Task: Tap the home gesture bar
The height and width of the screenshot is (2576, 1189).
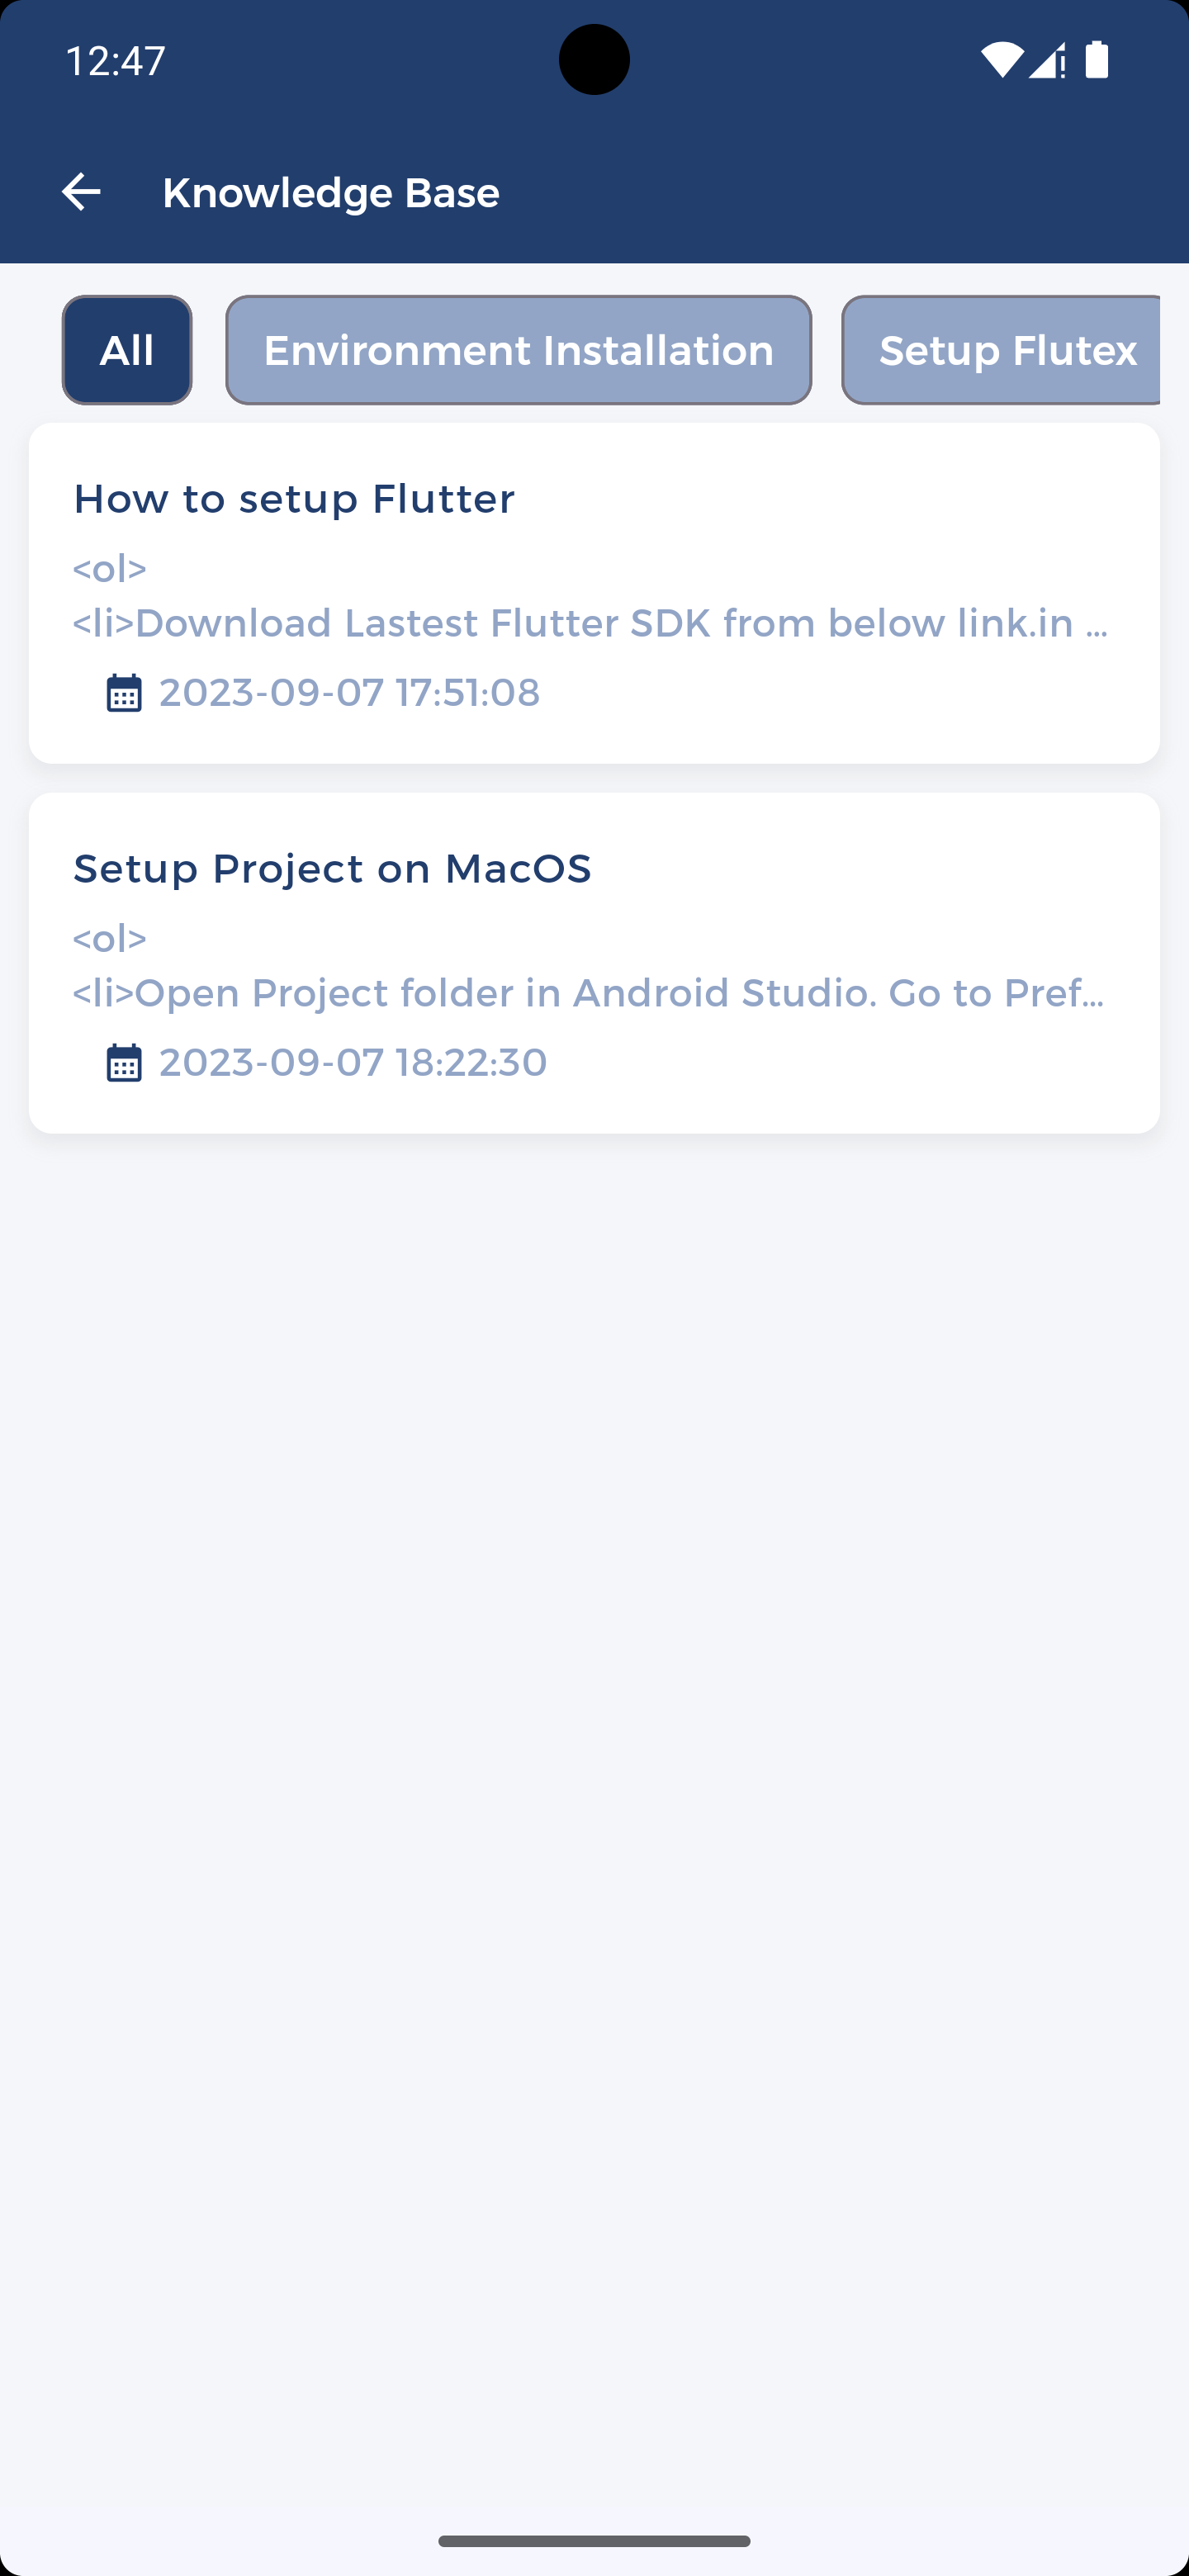Action: tap(594, 2541)
